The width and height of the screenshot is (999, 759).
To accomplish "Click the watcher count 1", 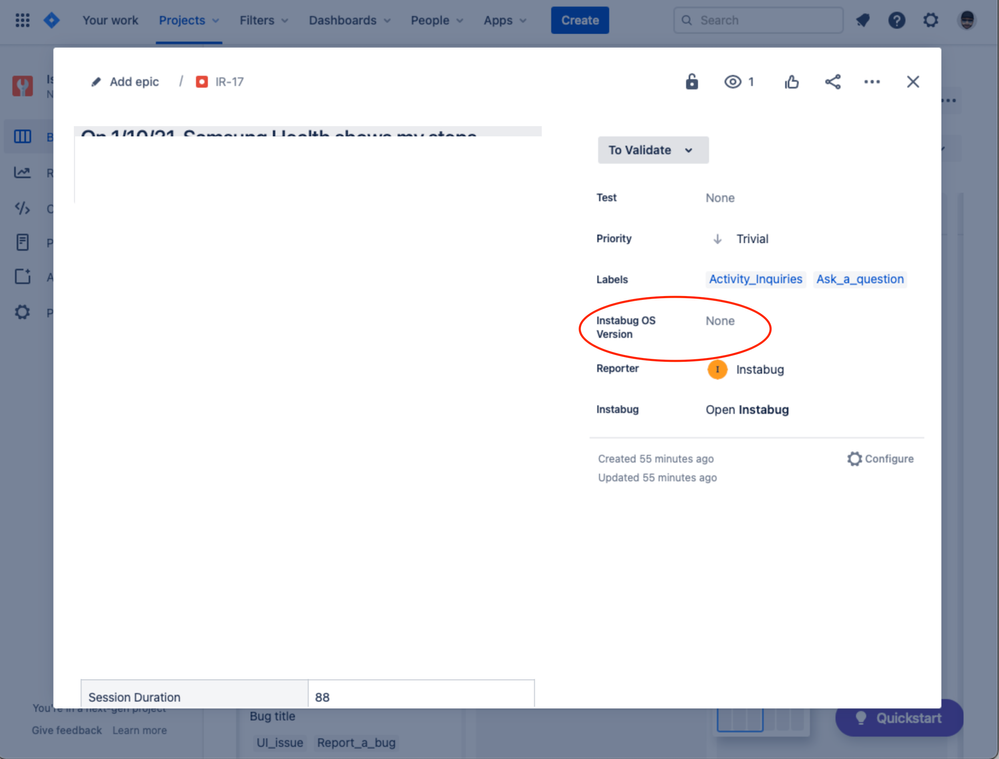I will click(751, 82).
